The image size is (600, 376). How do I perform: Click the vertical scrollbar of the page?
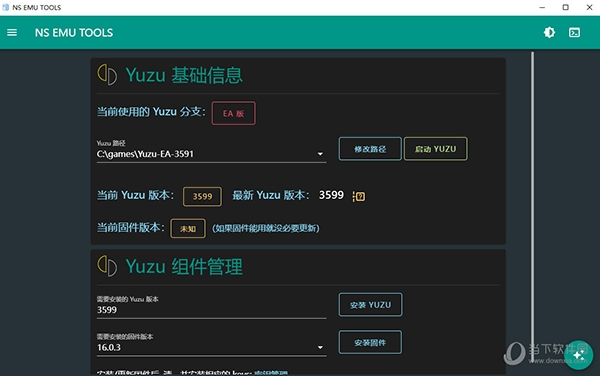[532, 207]
